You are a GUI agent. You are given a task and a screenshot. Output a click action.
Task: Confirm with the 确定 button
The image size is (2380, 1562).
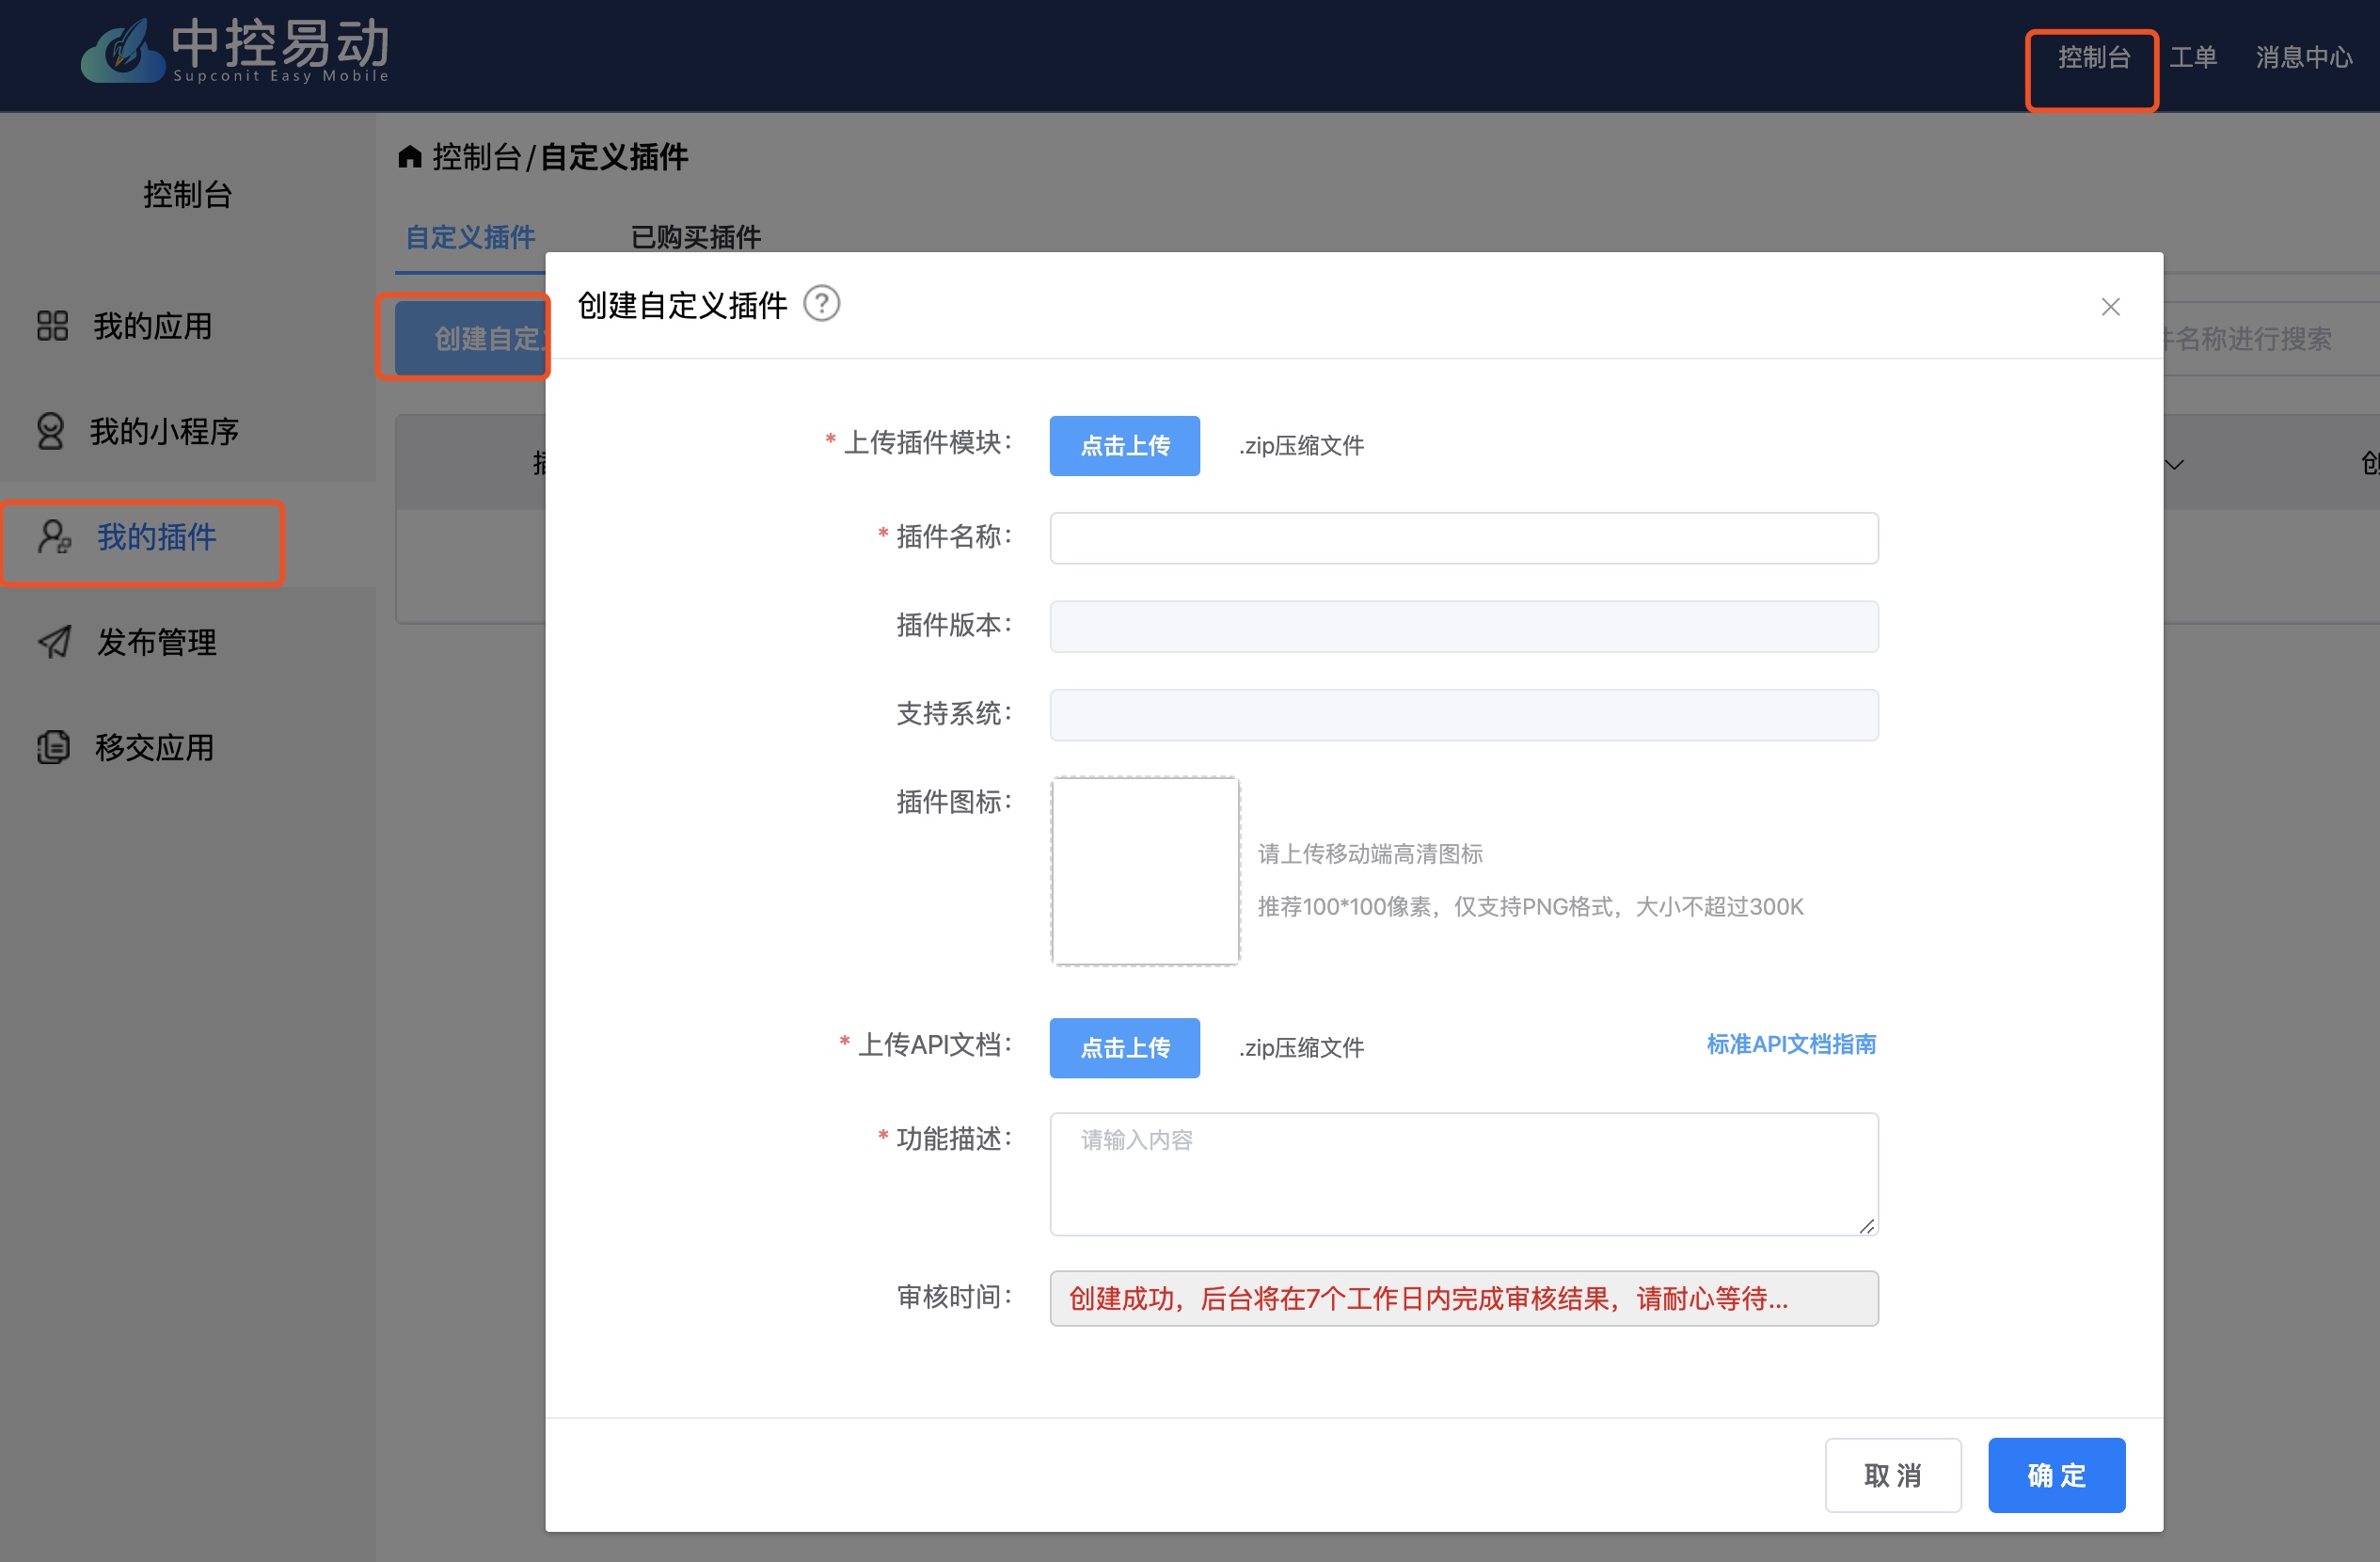click(x=2056, y=1475)
